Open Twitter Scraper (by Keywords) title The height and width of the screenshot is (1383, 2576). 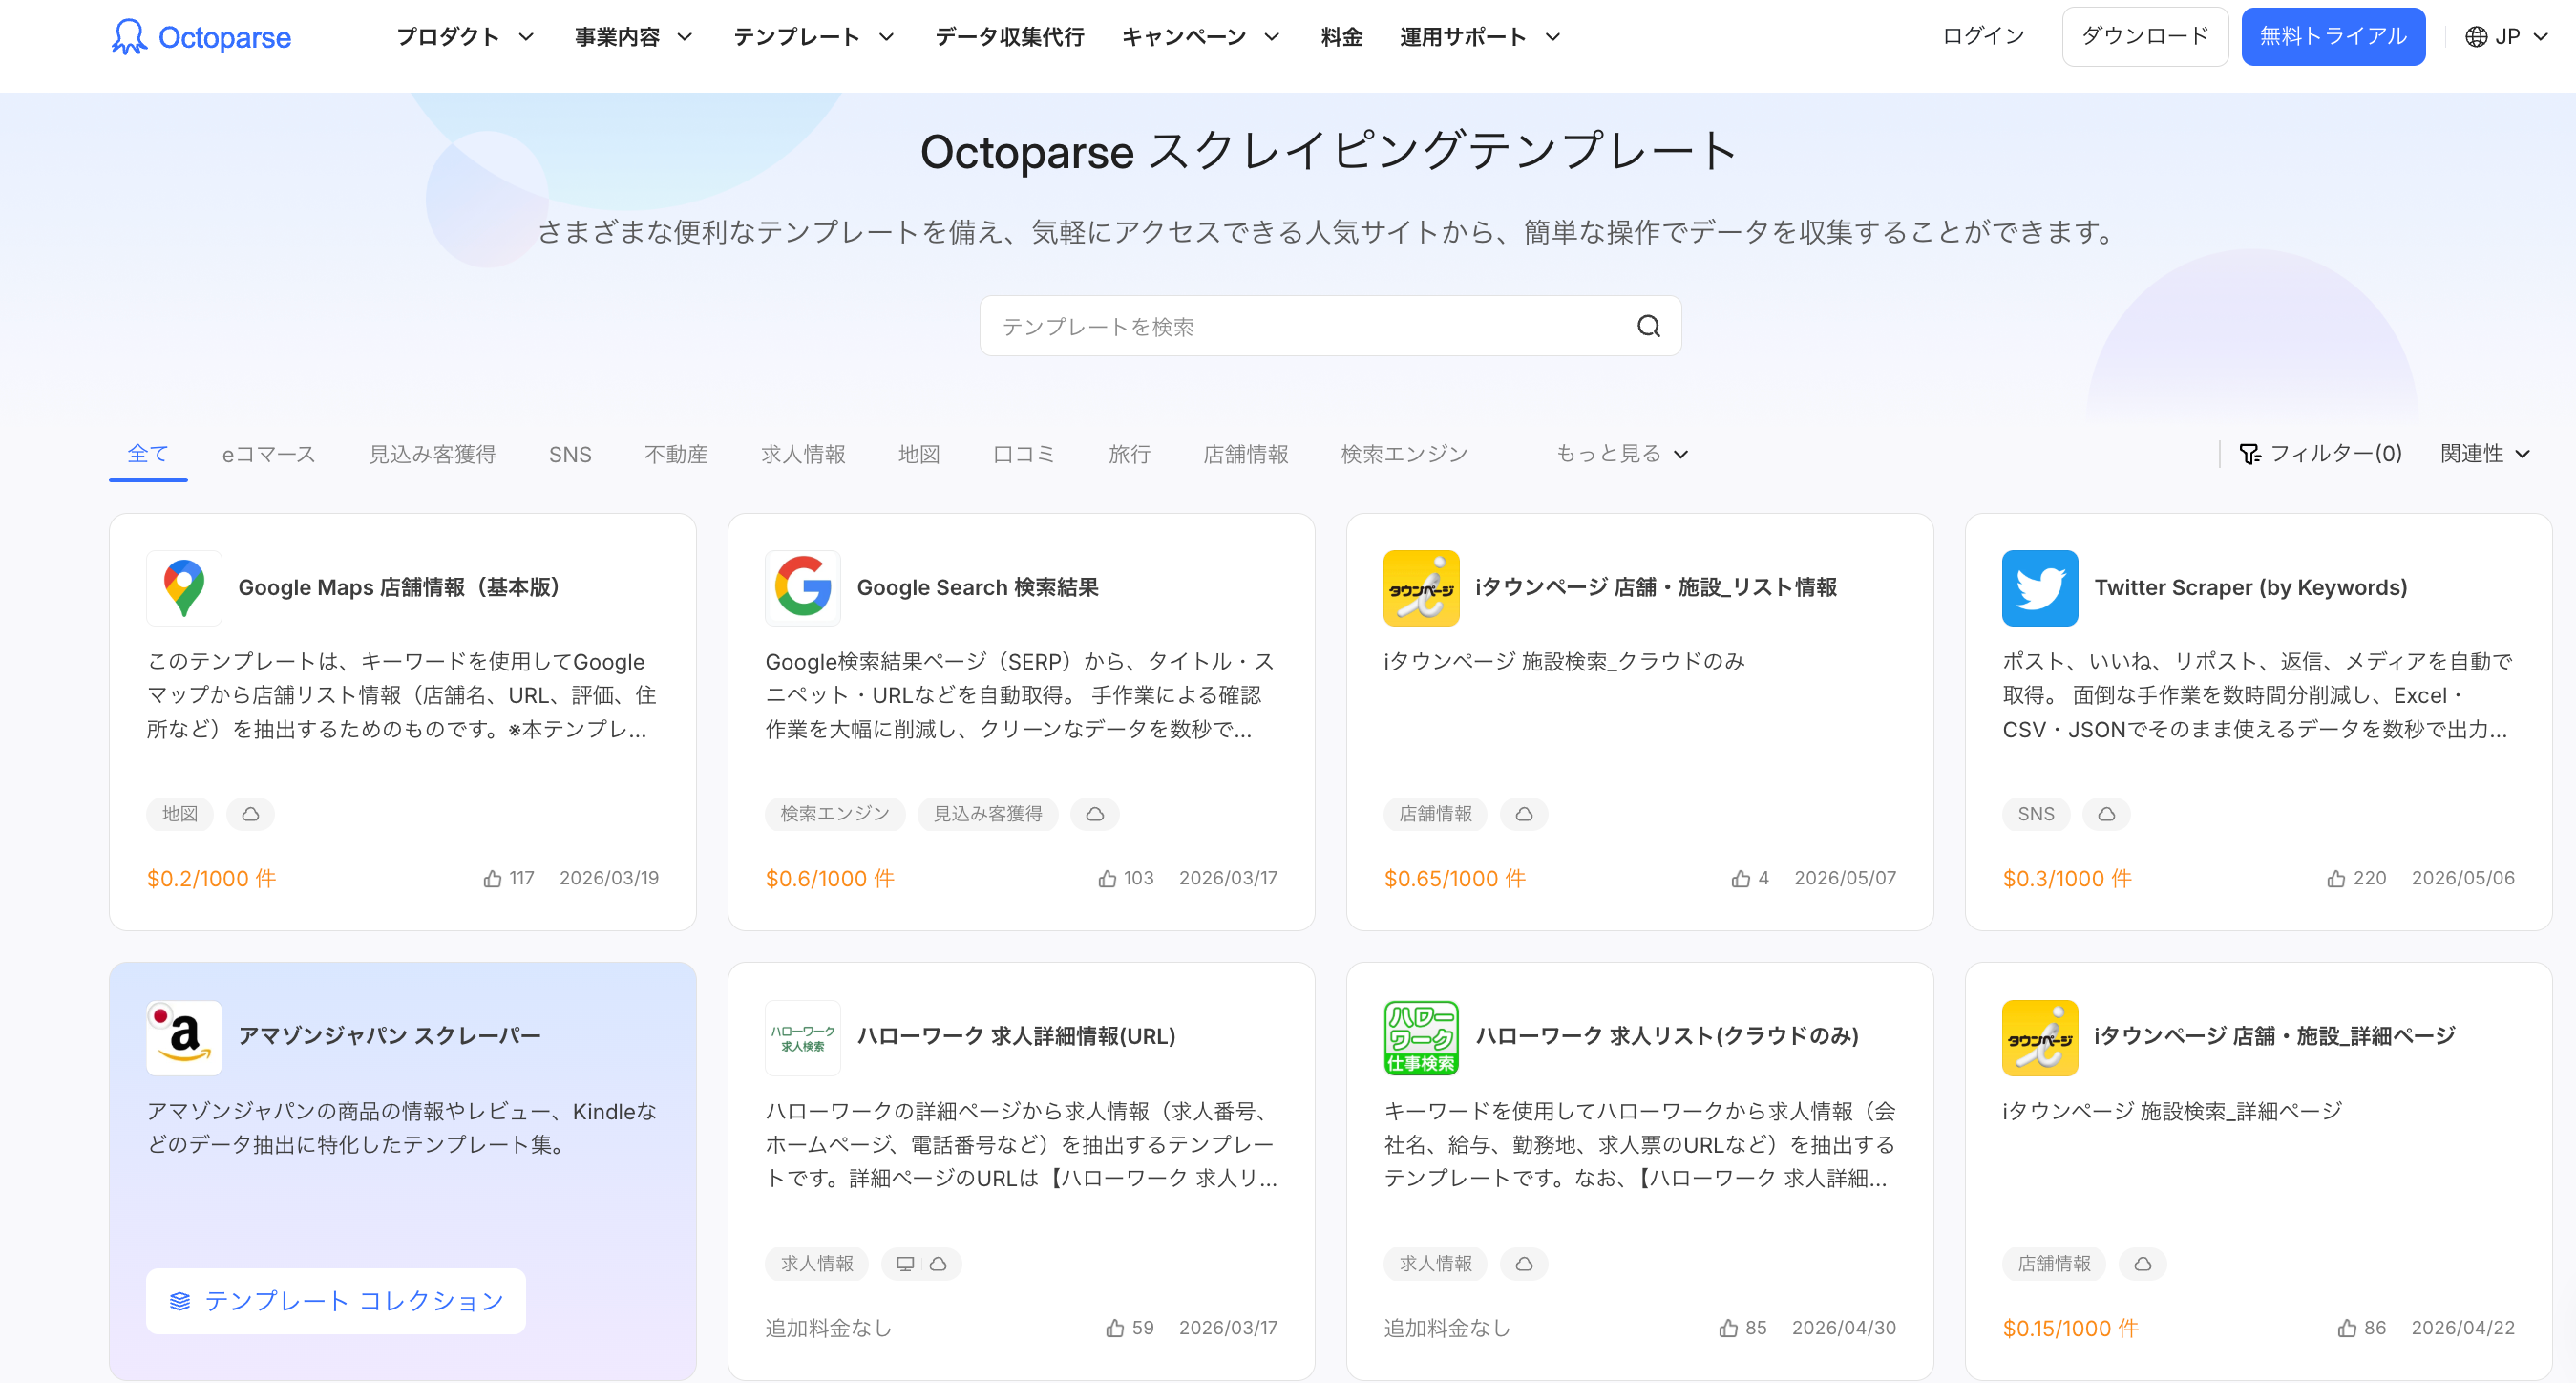click(x=2251, y=588)
